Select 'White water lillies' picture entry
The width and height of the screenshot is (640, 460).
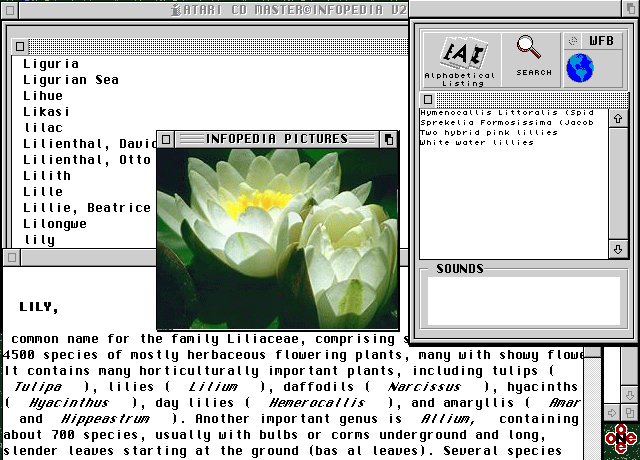tap(477, 143)
